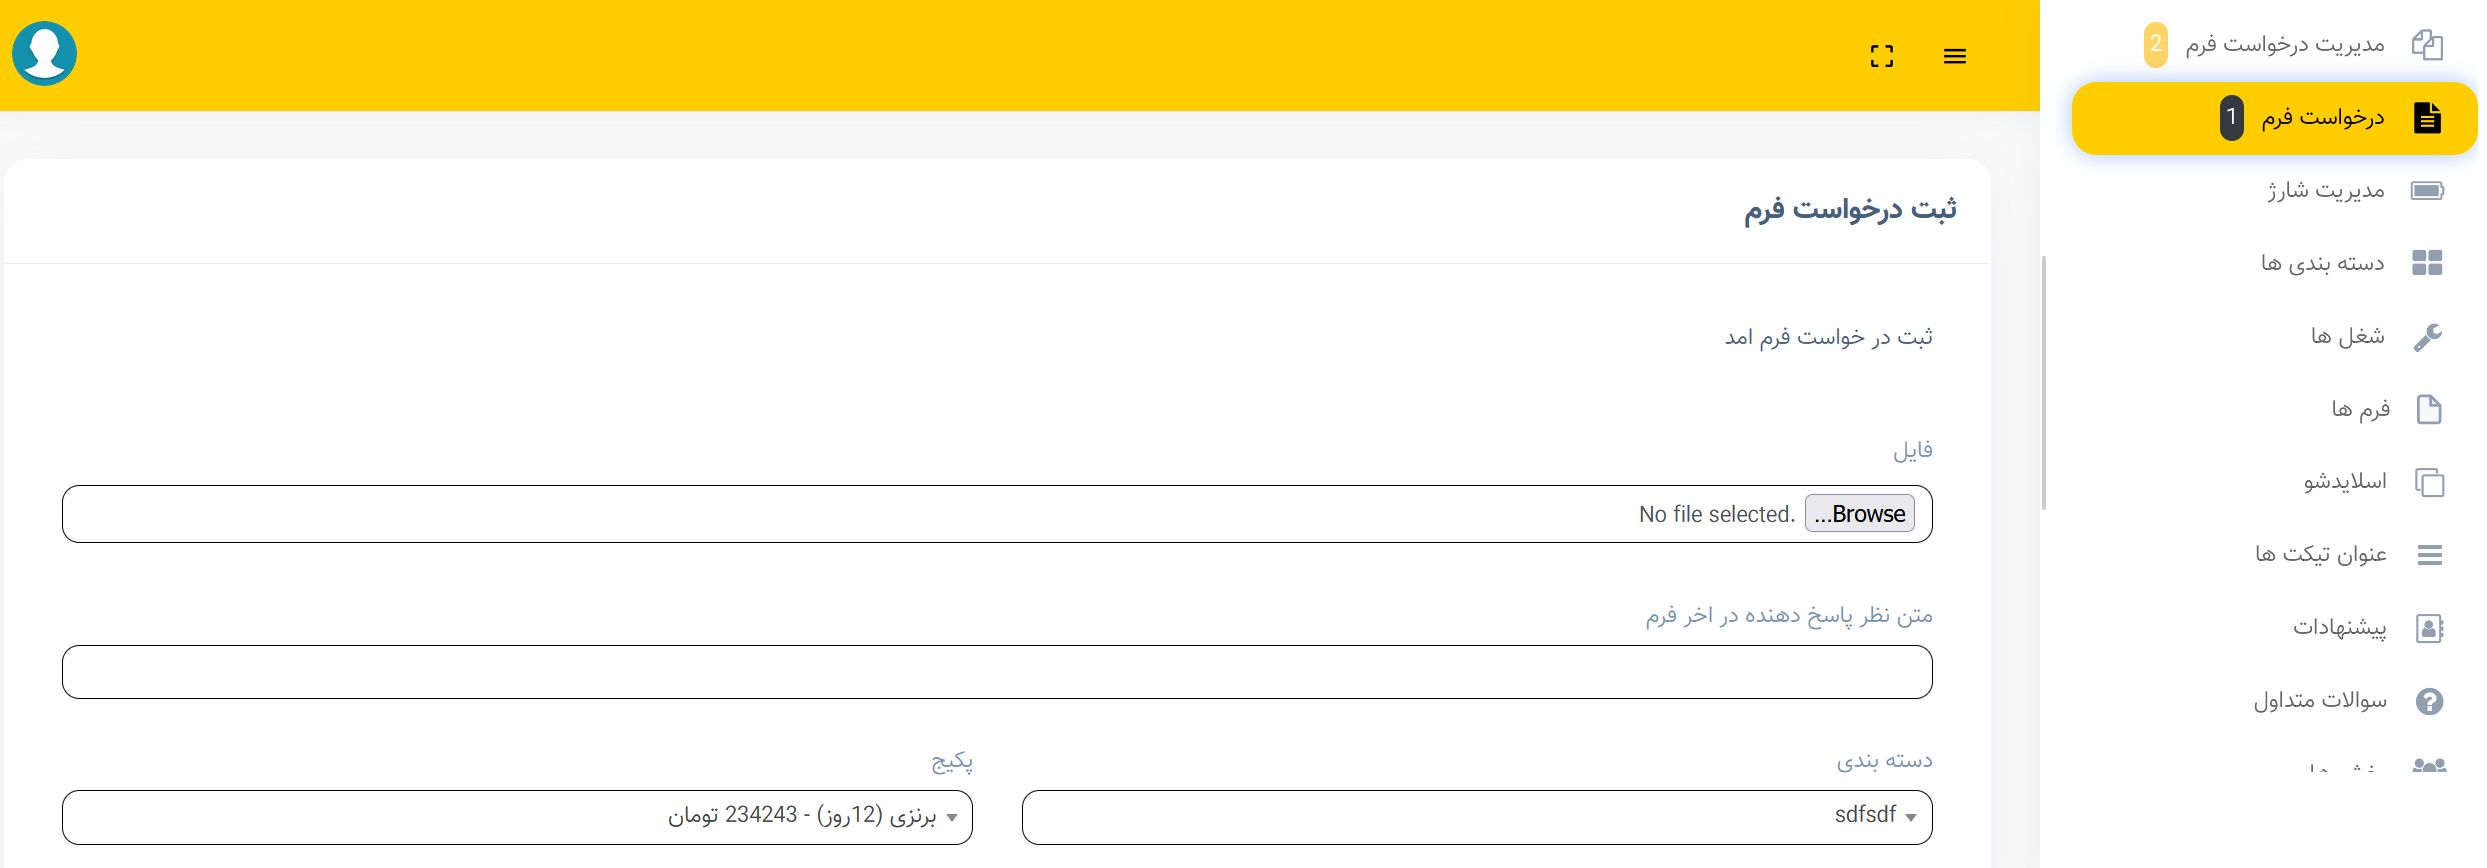Click the user profile avatar icon
The width and height of the screenshot is (2487, 868).
coord(44,54)
